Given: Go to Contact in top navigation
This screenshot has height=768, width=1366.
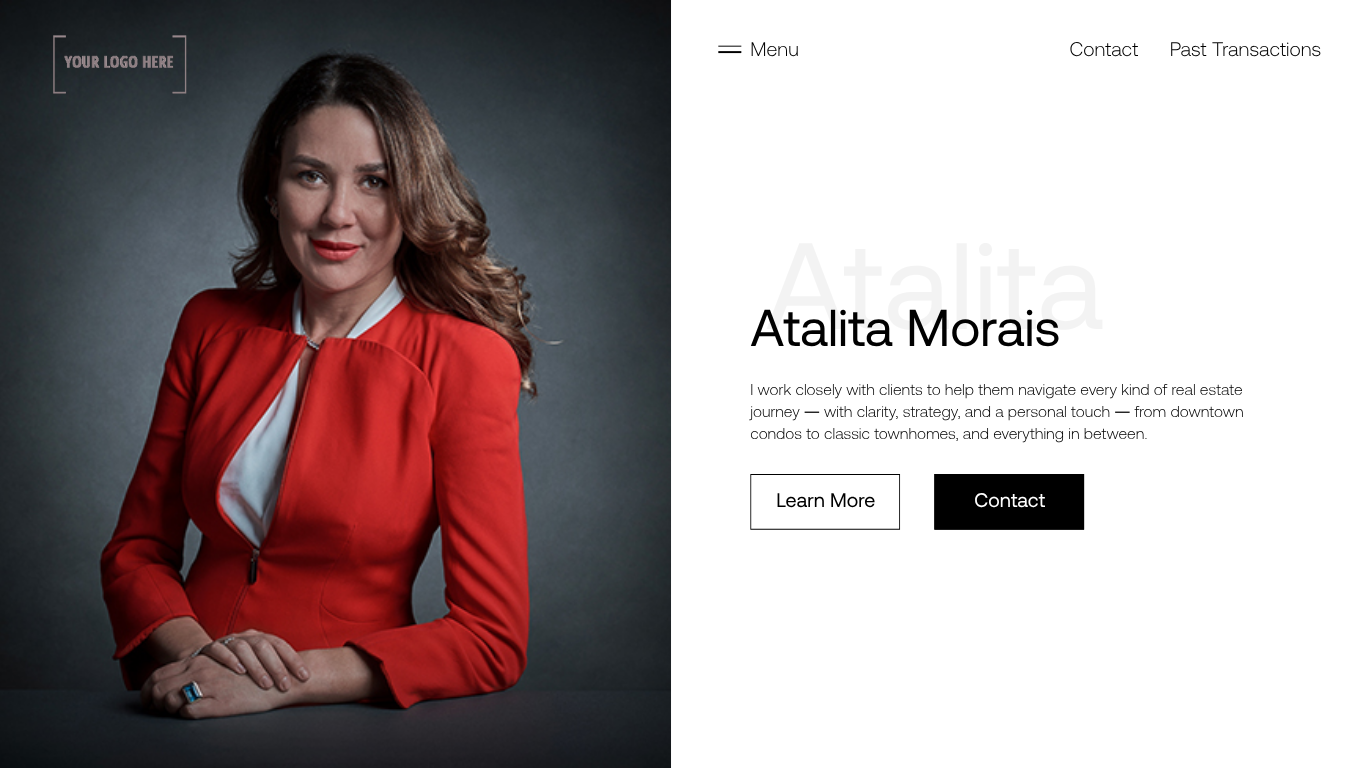Looking at the screenshot, I should pyautogui.click(x=1103, y=50).
